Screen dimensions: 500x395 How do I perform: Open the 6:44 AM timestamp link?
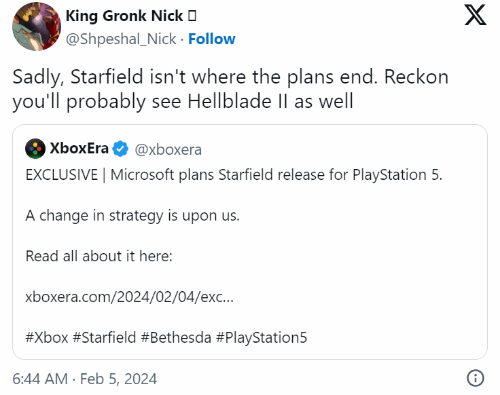pyautogui.click(x=40, y=379)
